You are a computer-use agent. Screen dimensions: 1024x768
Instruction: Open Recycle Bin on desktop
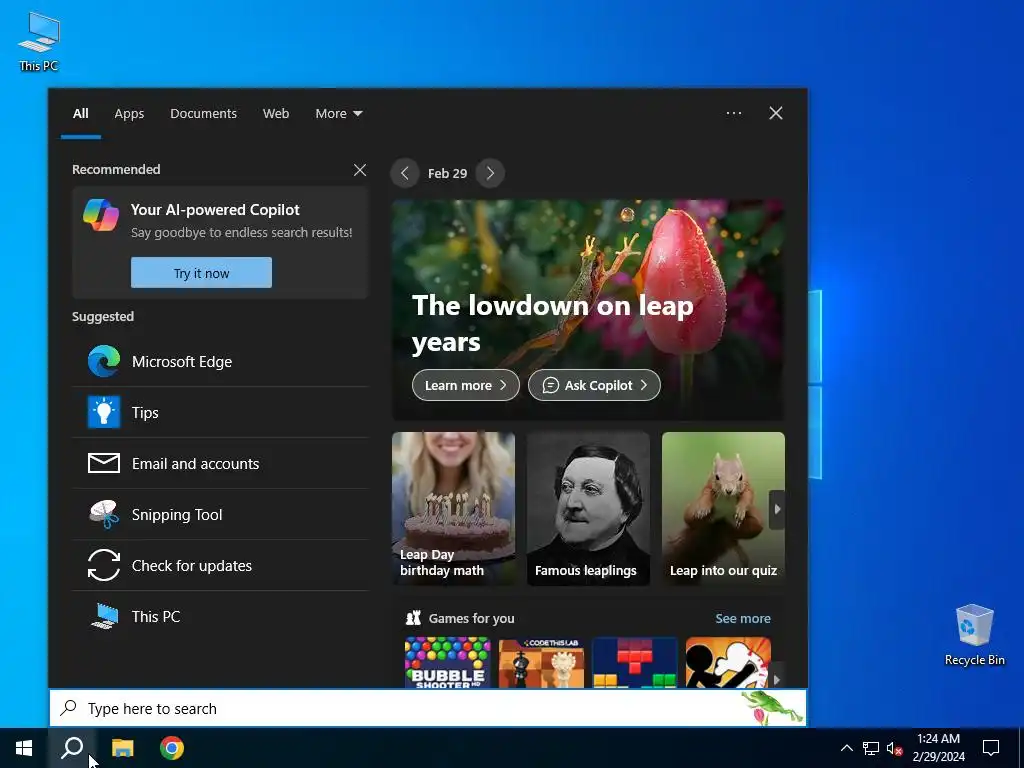974,635
